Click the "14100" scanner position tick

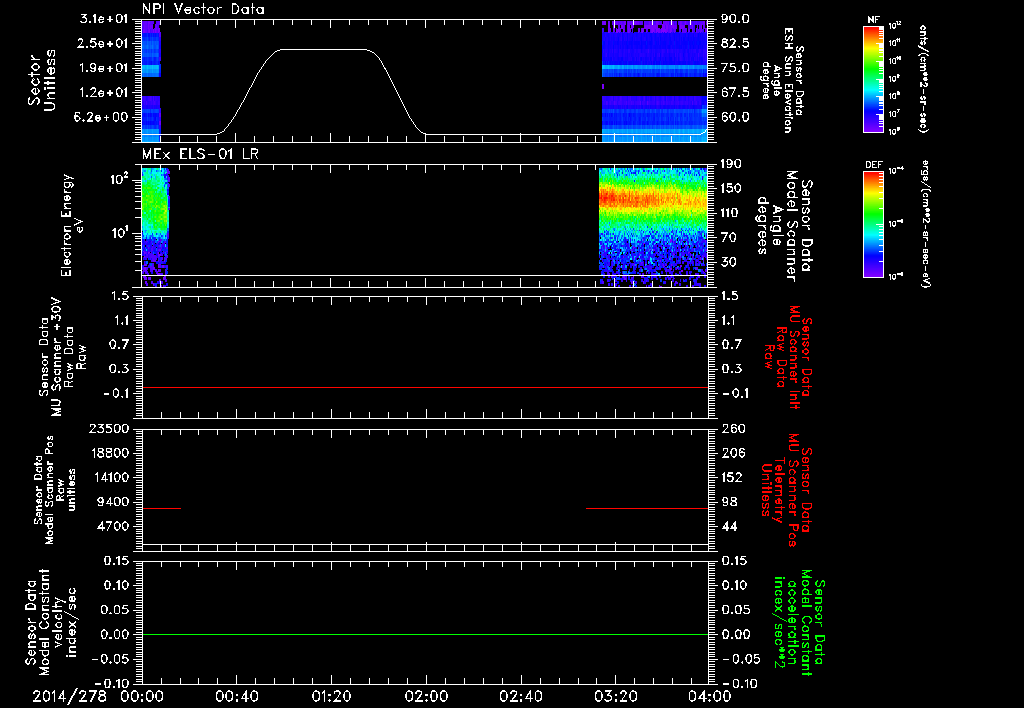111,477
